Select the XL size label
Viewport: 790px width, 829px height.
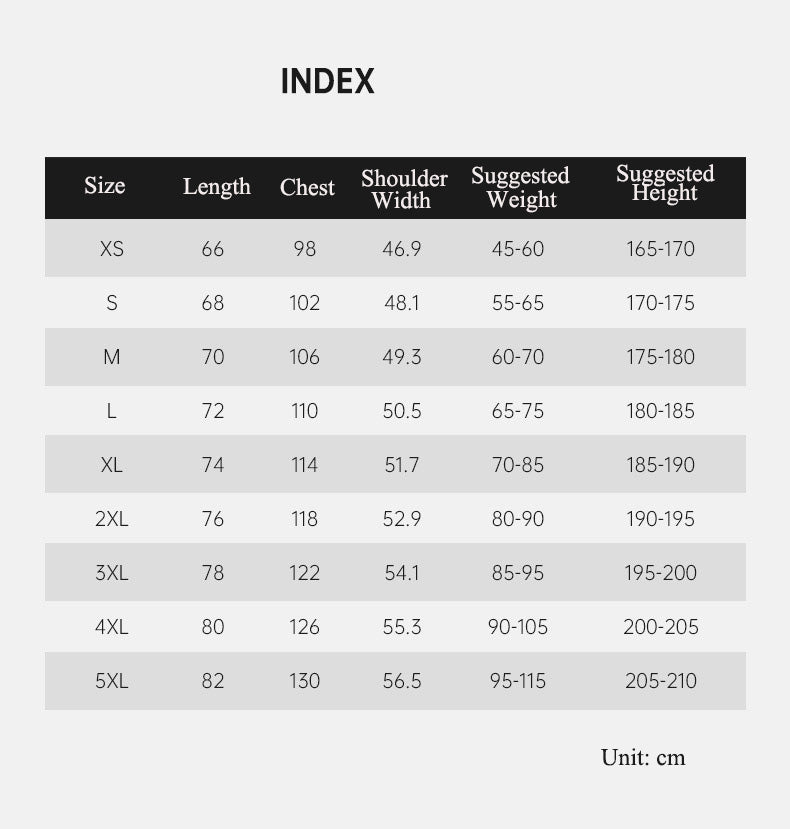tap(112, 465)
